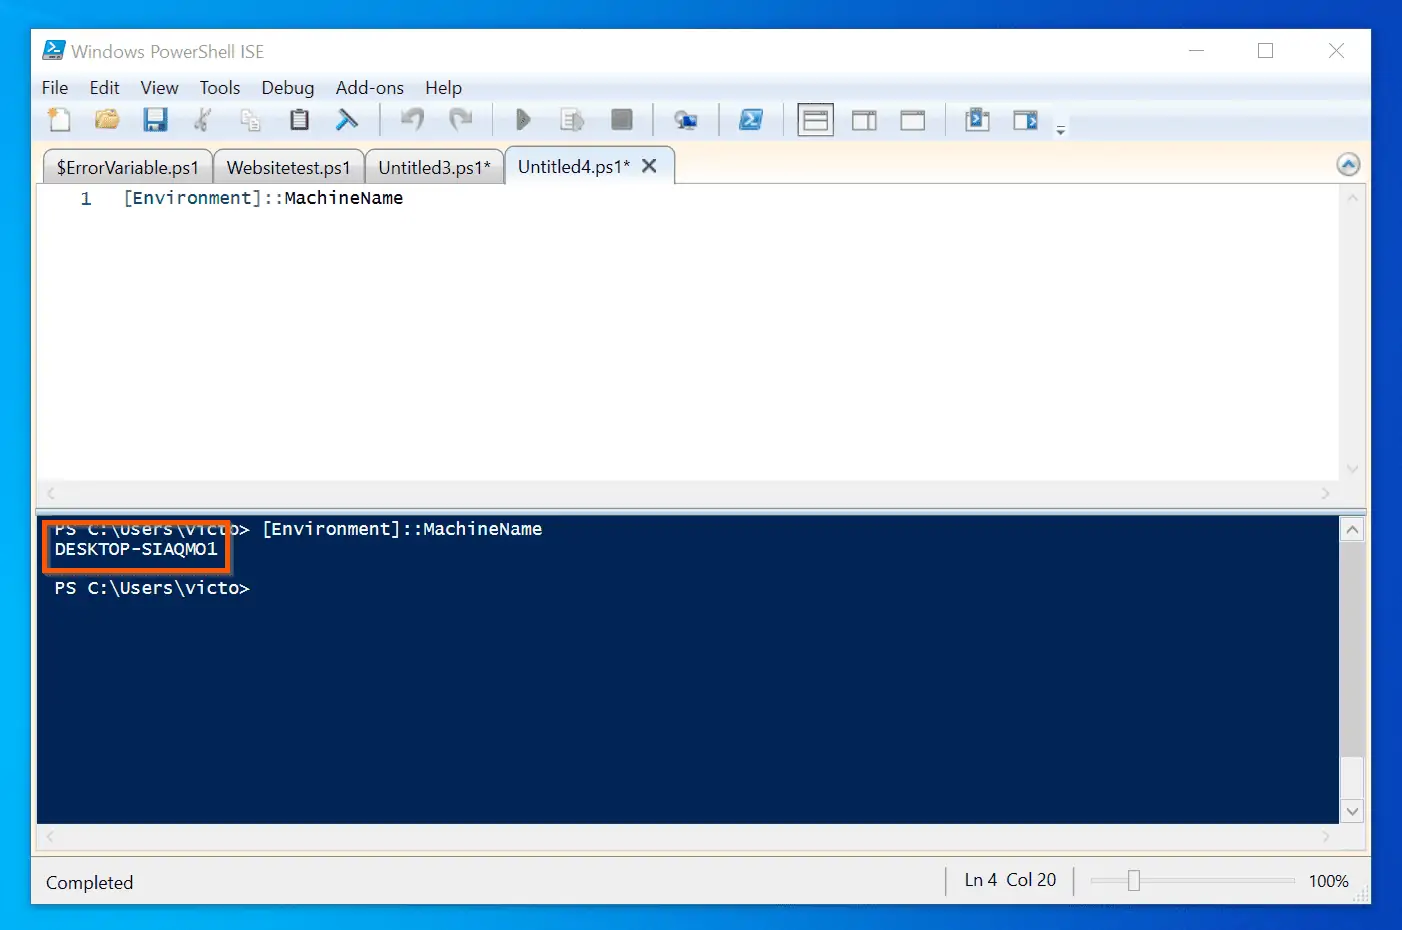This screenshot has height=930, width=1402.
Task: Click the PowerShell ISE title bar icon
Action: click(54, 50)
